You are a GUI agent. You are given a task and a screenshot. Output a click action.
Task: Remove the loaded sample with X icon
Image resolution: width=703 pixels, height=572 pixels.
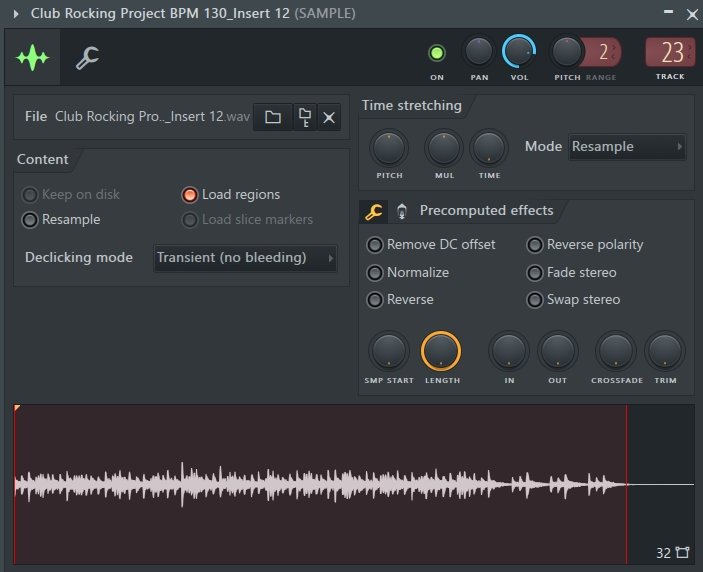pyautogui.click(x=329, y=117)
